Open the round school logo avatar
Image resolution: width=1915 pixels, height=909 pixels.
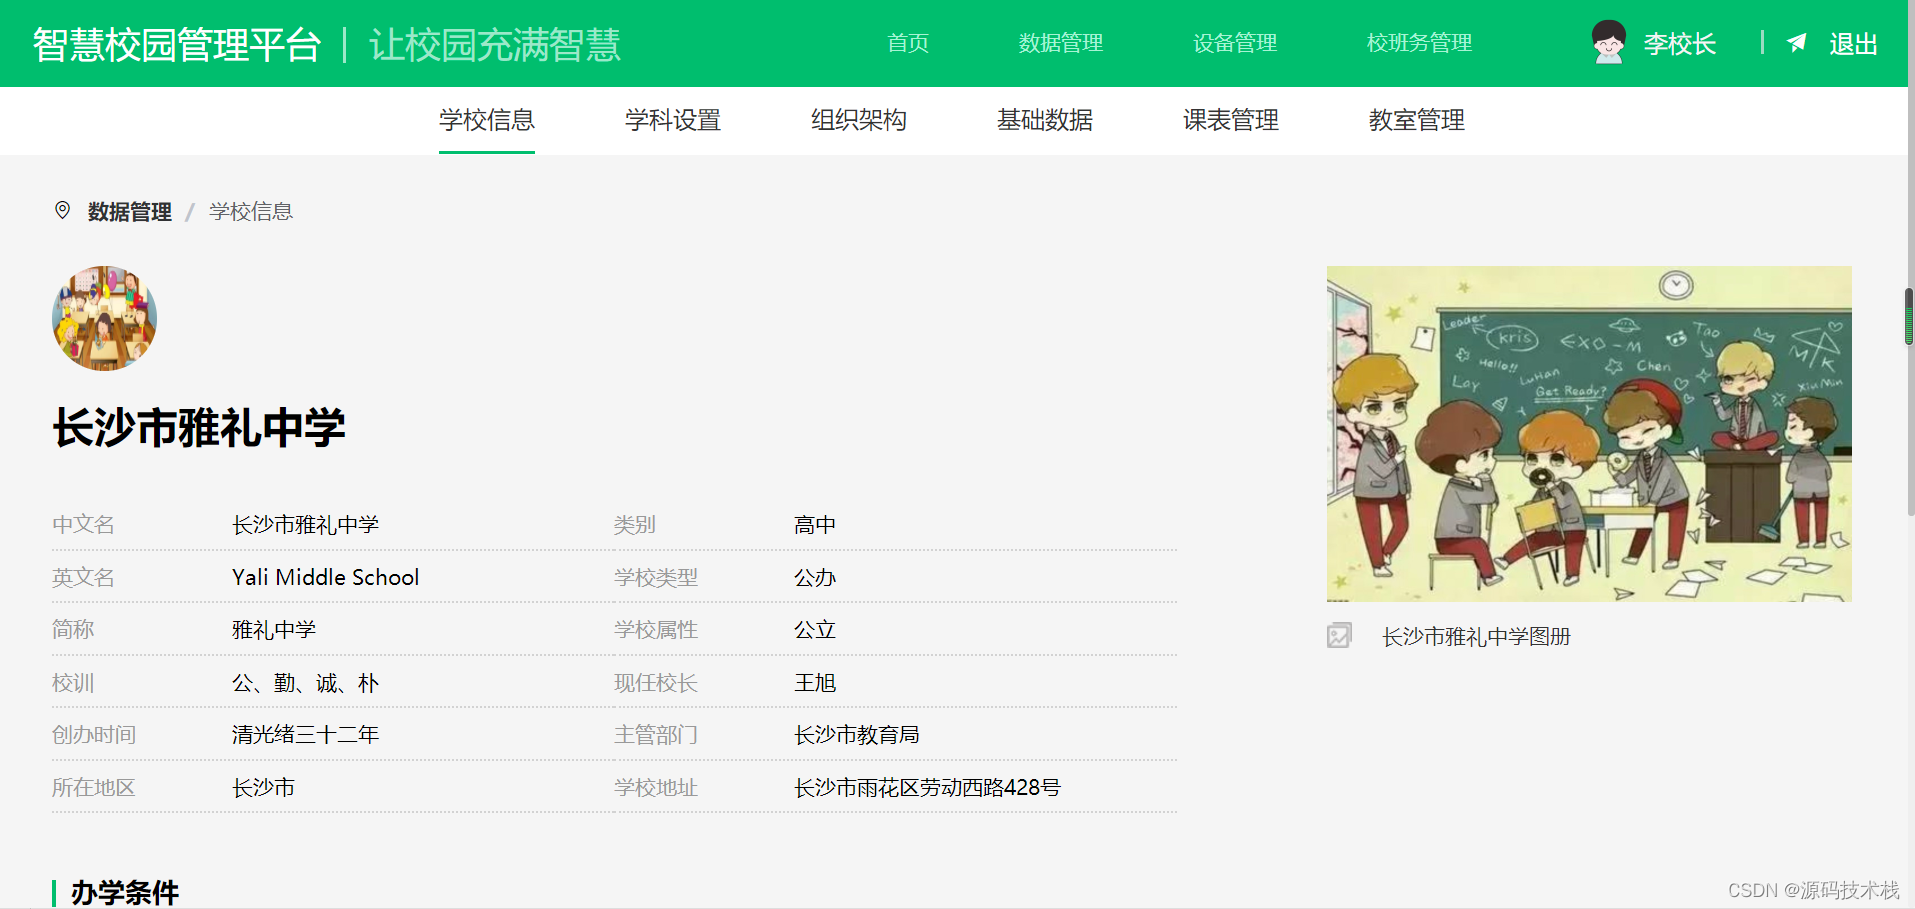[x=104, y=318]
